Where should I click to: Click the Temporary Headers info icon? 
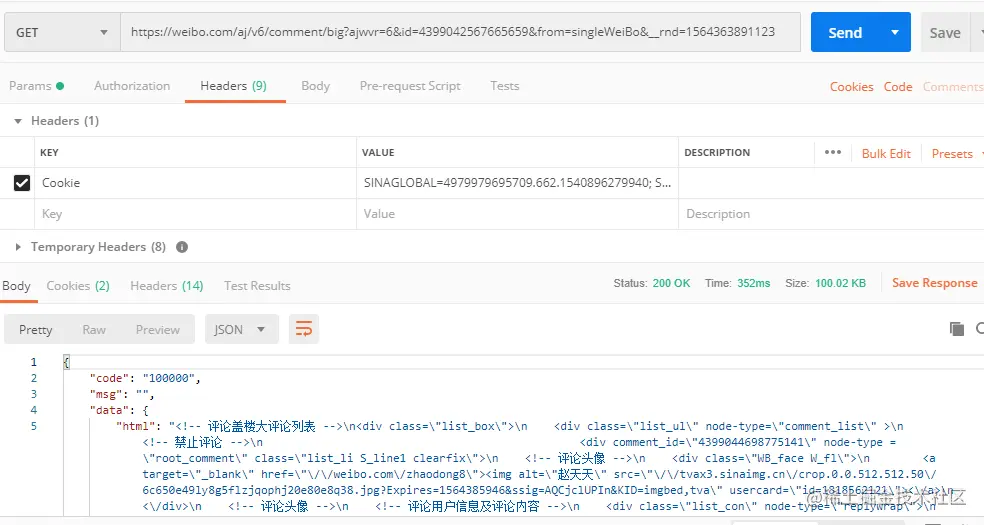point(182,247)
